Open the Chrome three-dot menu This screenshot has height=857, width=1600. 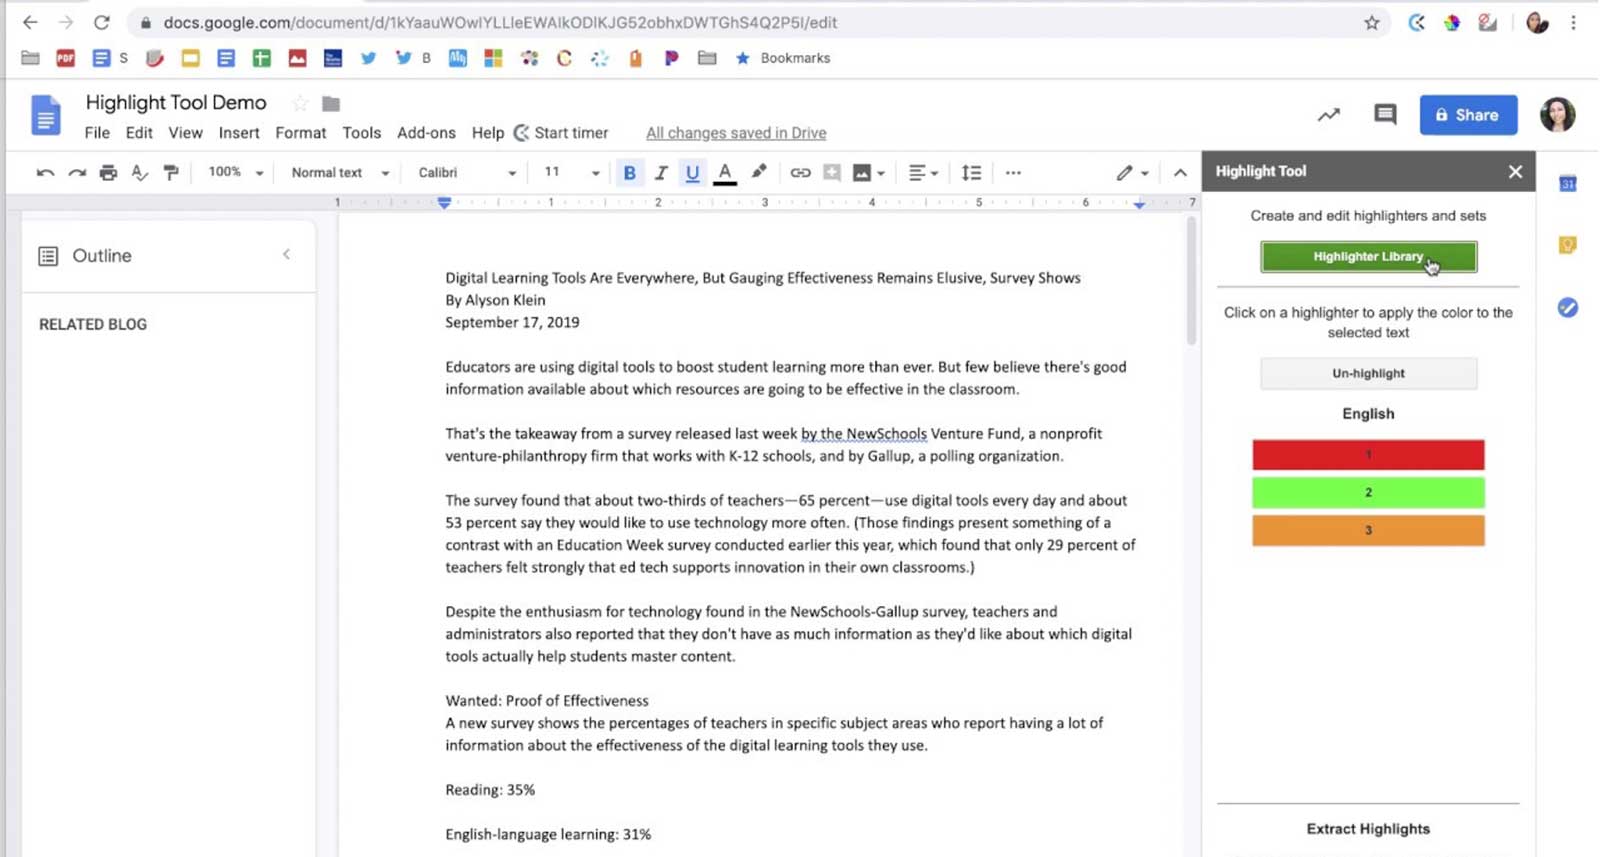[x=1573, y=22]
